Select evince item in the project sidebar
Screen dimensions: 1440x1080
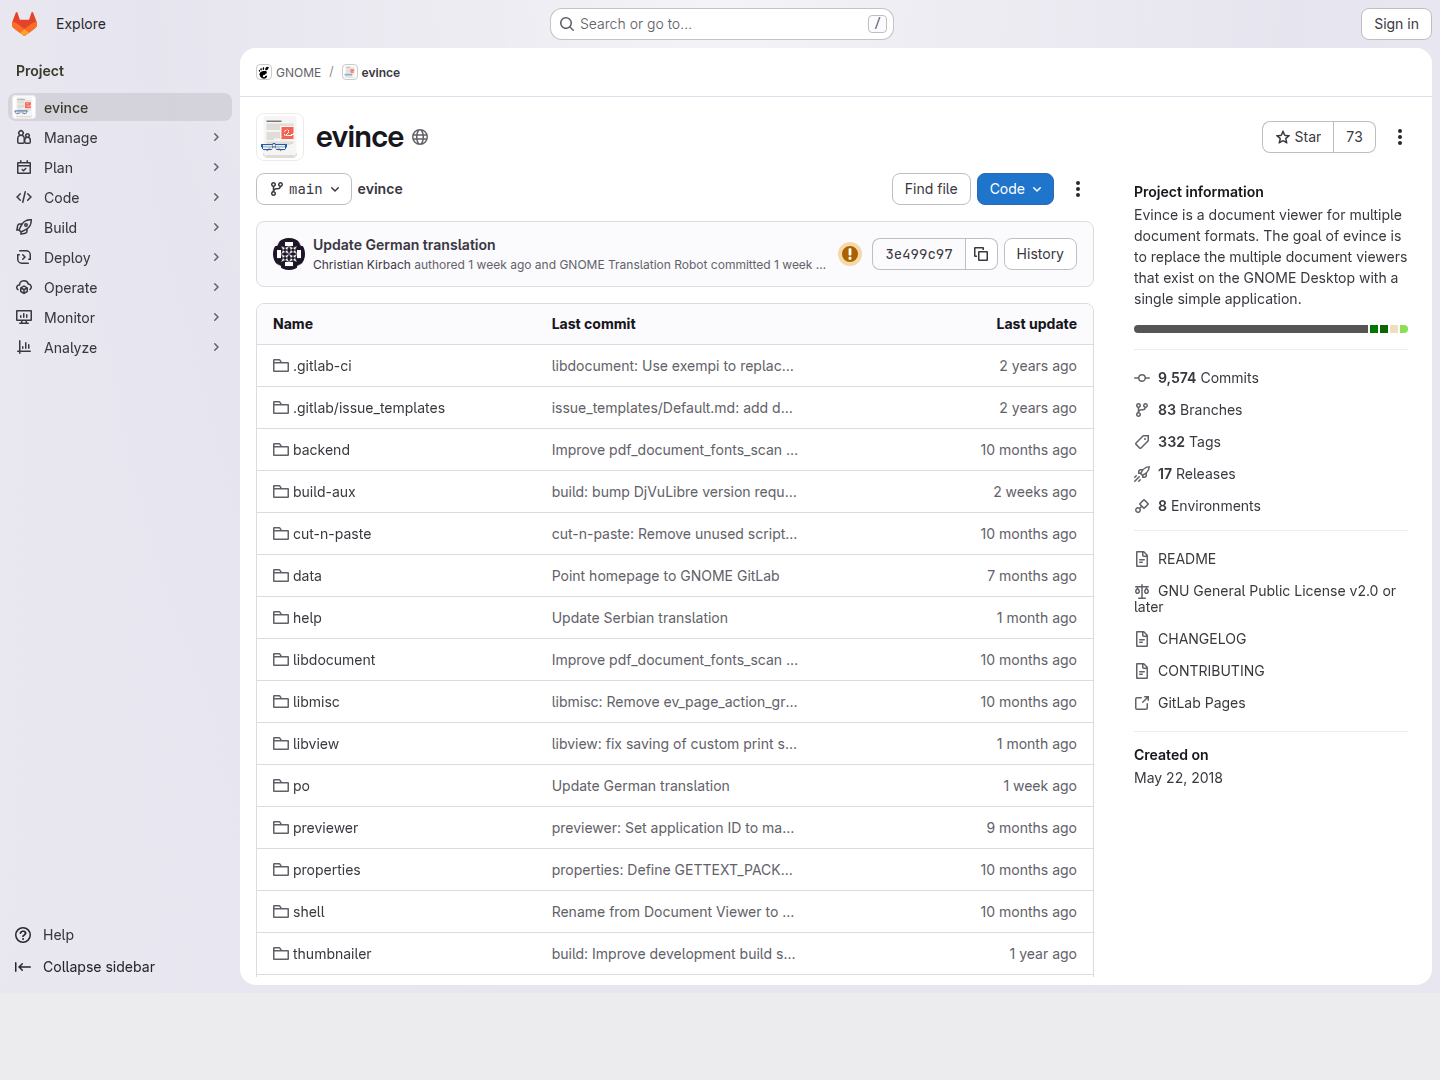tap(120, 107)
